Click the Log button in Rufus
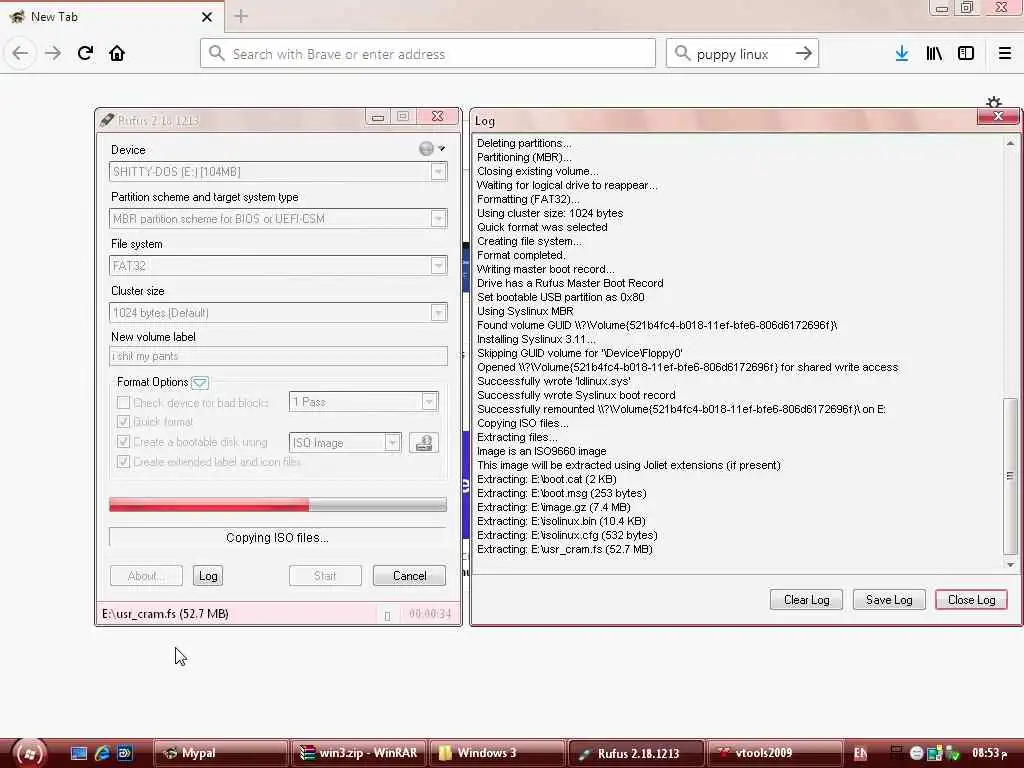This screenshot has width=1024, height=768. (208, 576)
